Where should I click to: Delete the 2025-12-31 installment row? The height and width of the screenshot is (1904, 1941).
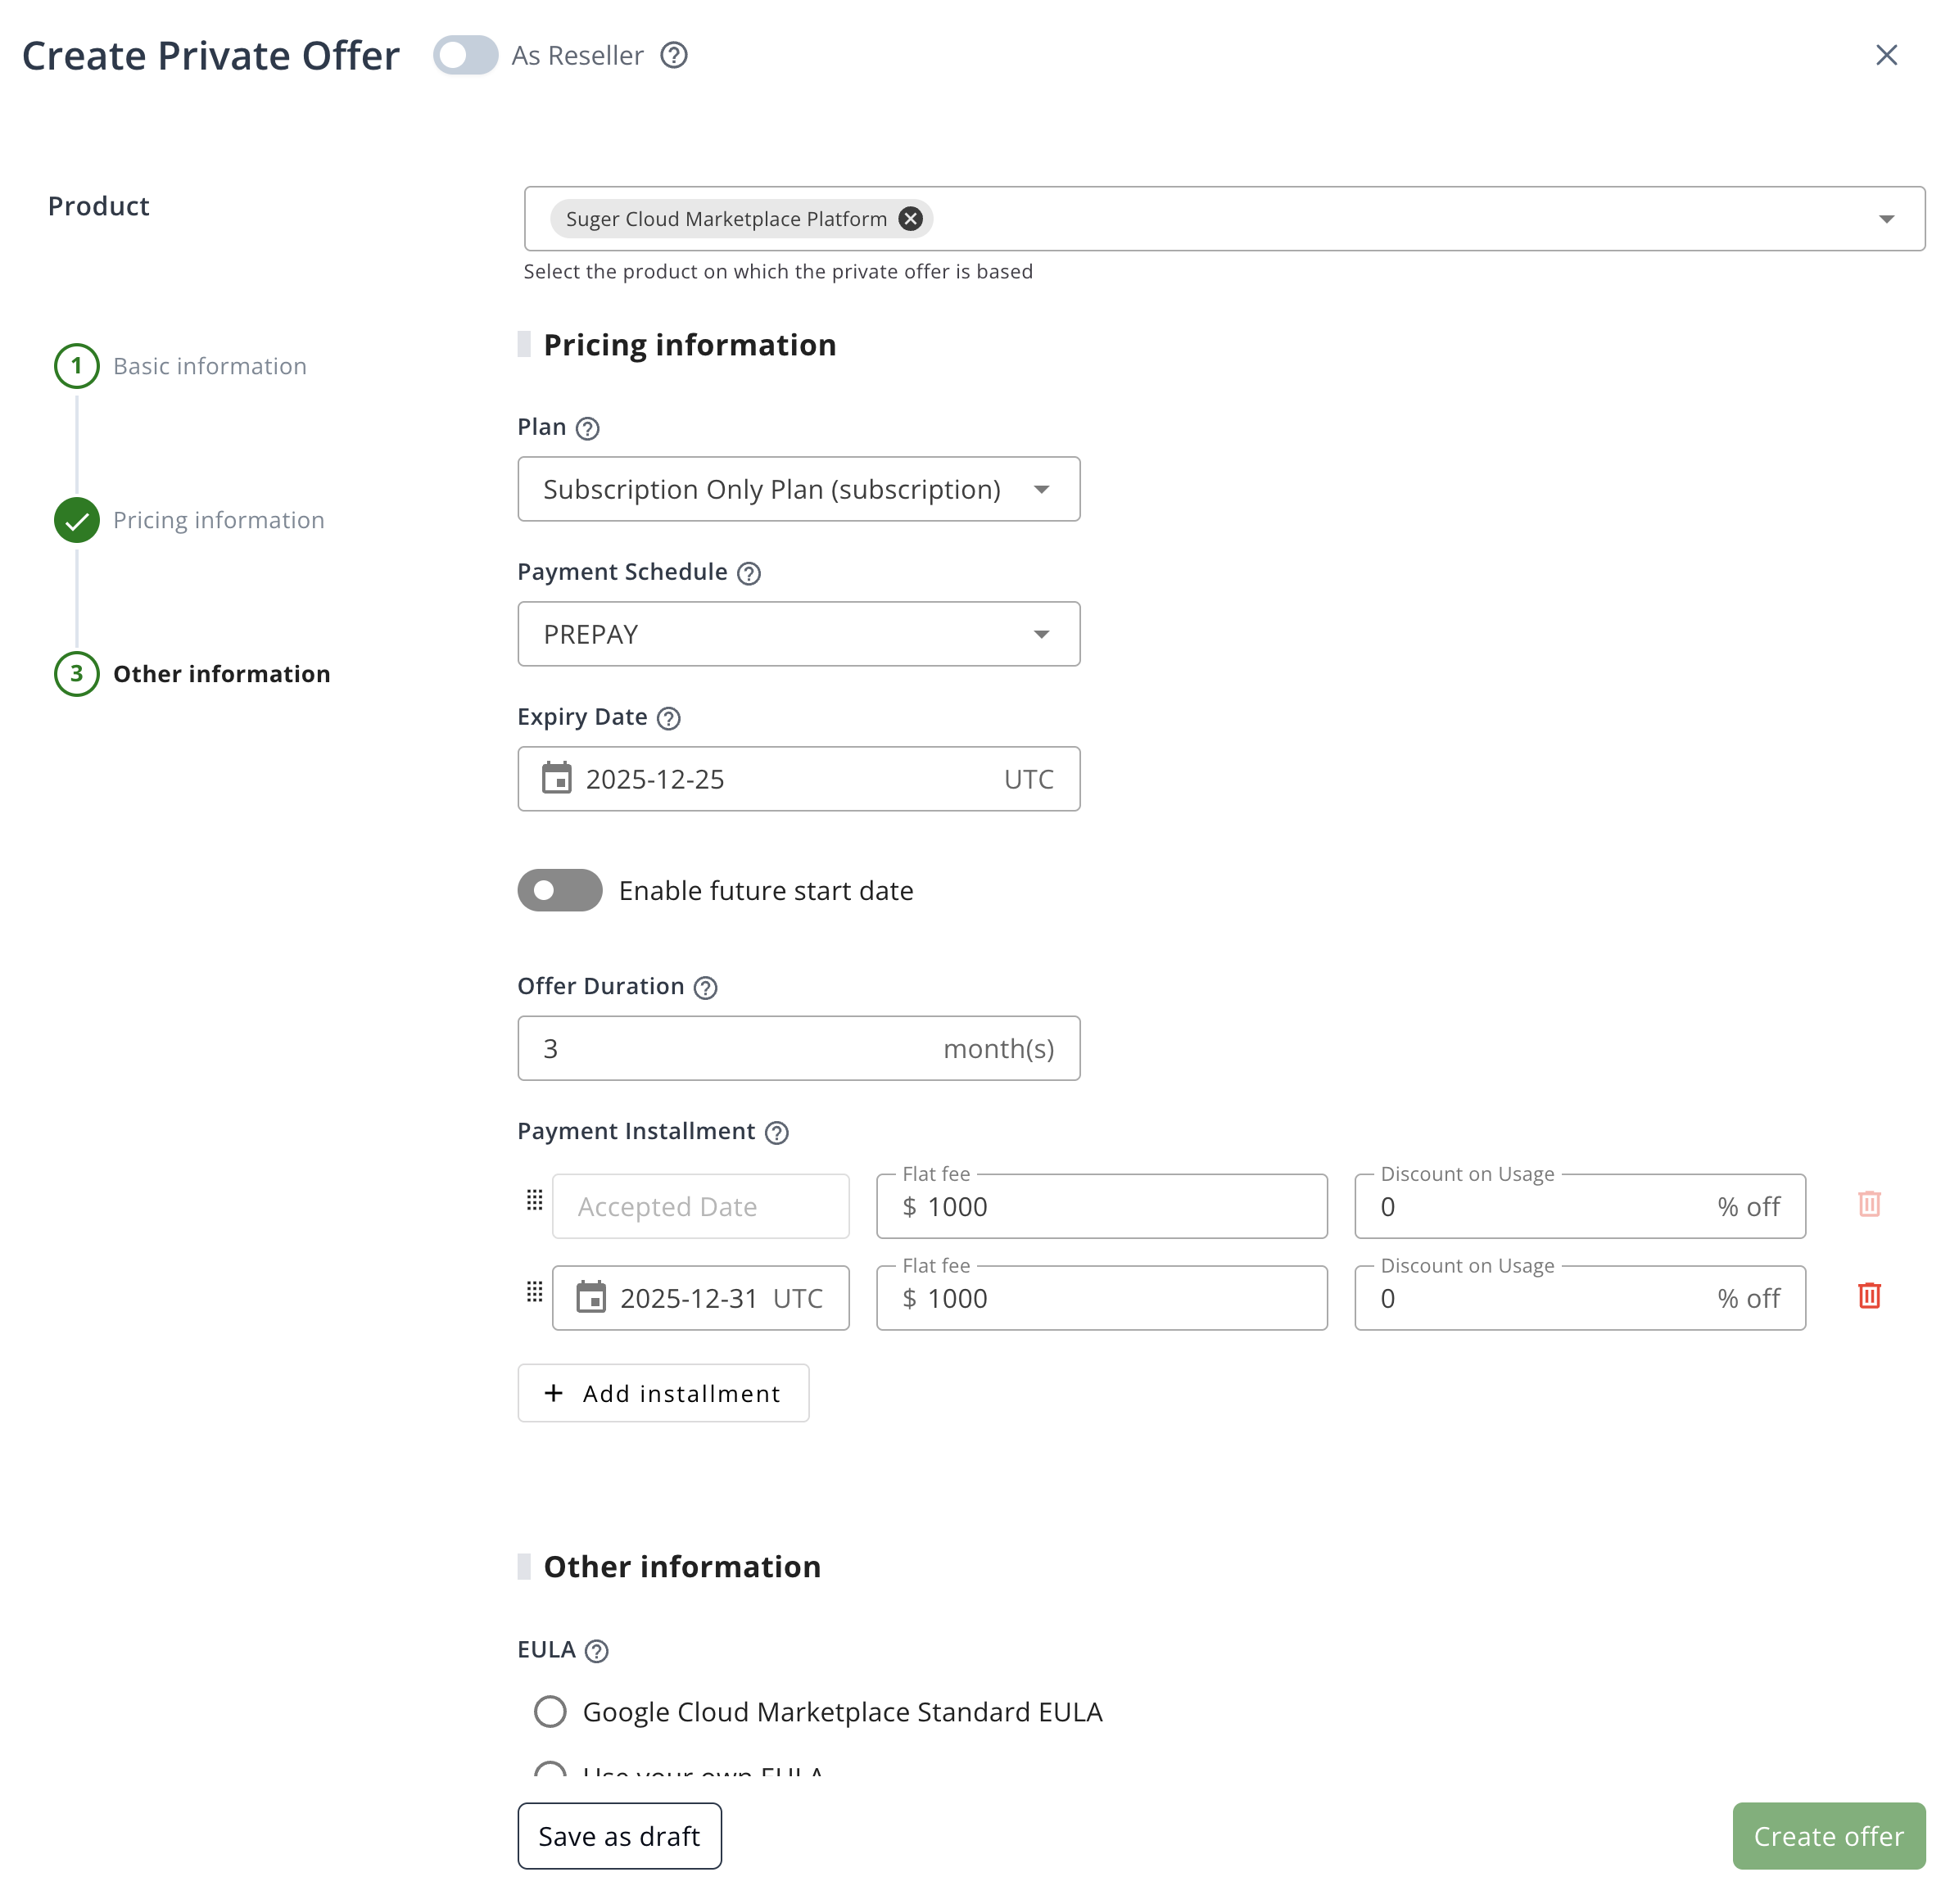click(1869, 1296)
